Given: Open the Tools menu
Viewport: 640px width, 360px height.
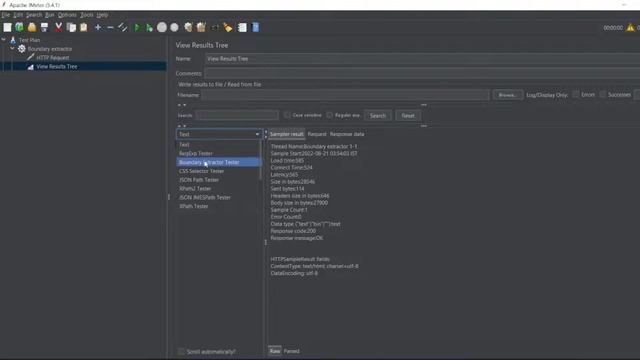Looking at the screenshot, I should click(x=87, y=15).
